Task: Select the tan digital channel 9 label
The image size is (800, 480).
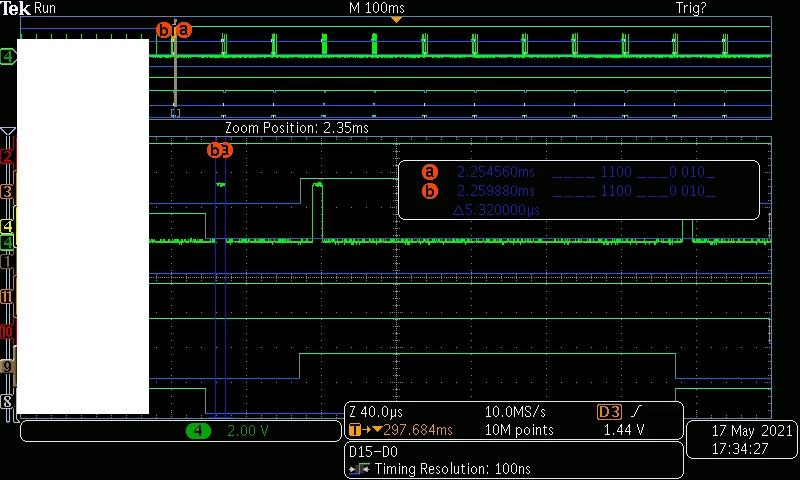Action: 7,366
